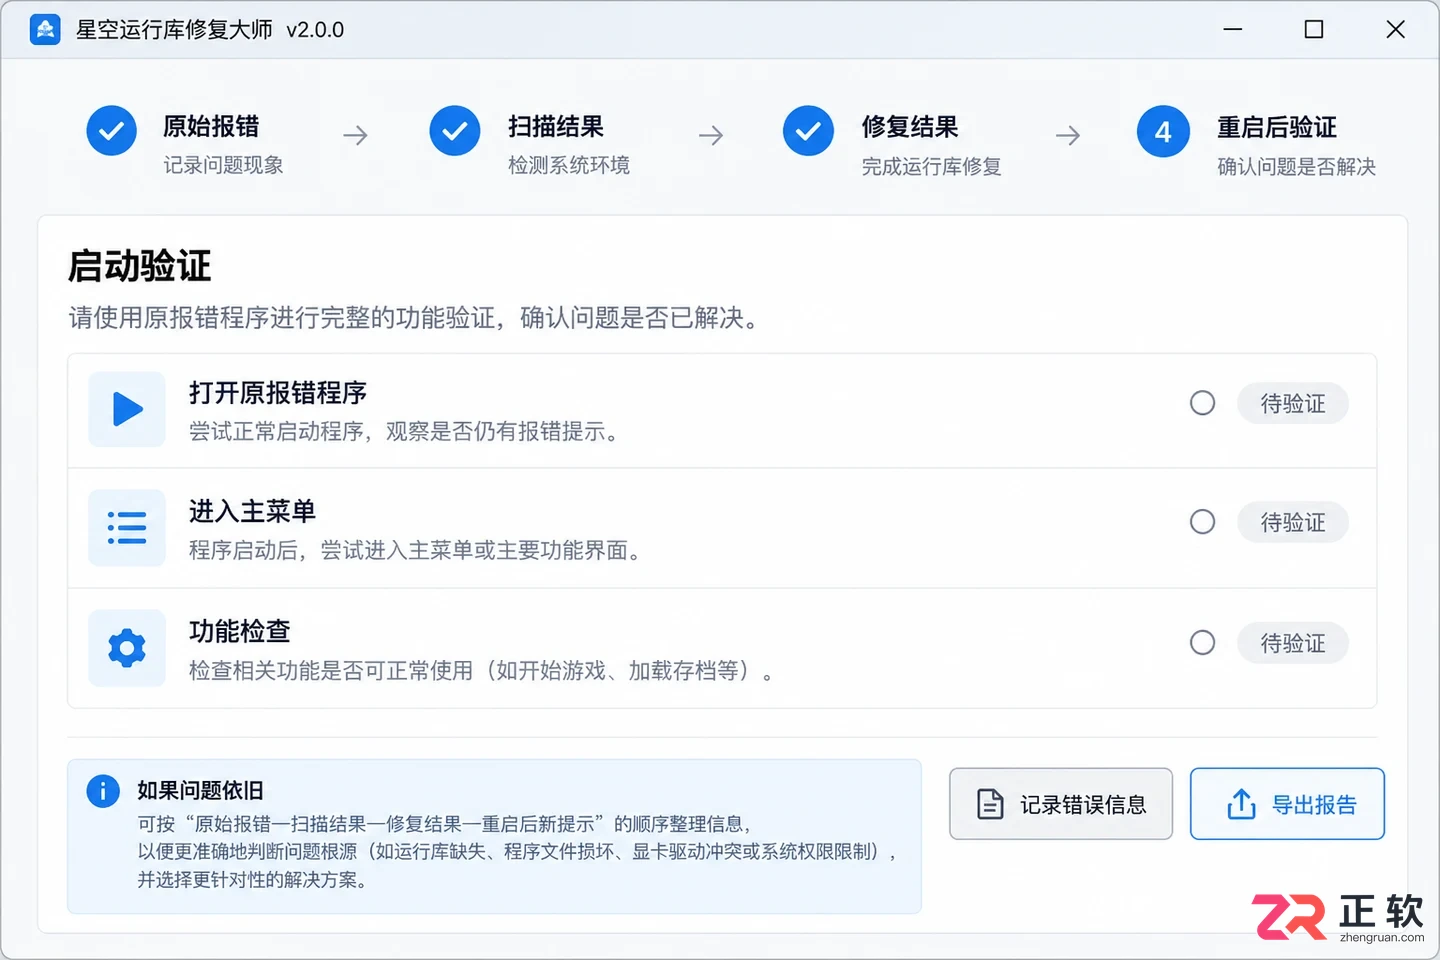Click the upload icon in 导出报告 button
This screenshot has height=960, width=1440.
[x=1241, y=804]
